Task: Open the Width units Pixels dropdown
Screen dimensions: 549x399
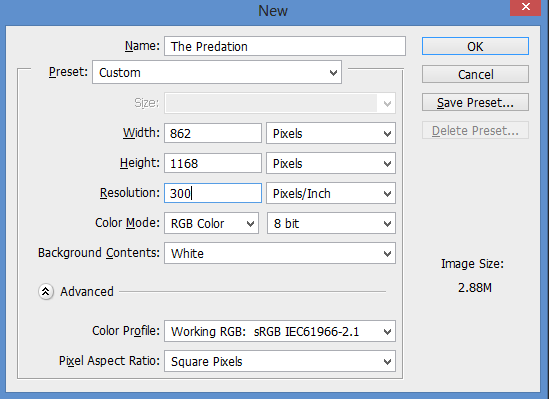Action: pos(331,133)
